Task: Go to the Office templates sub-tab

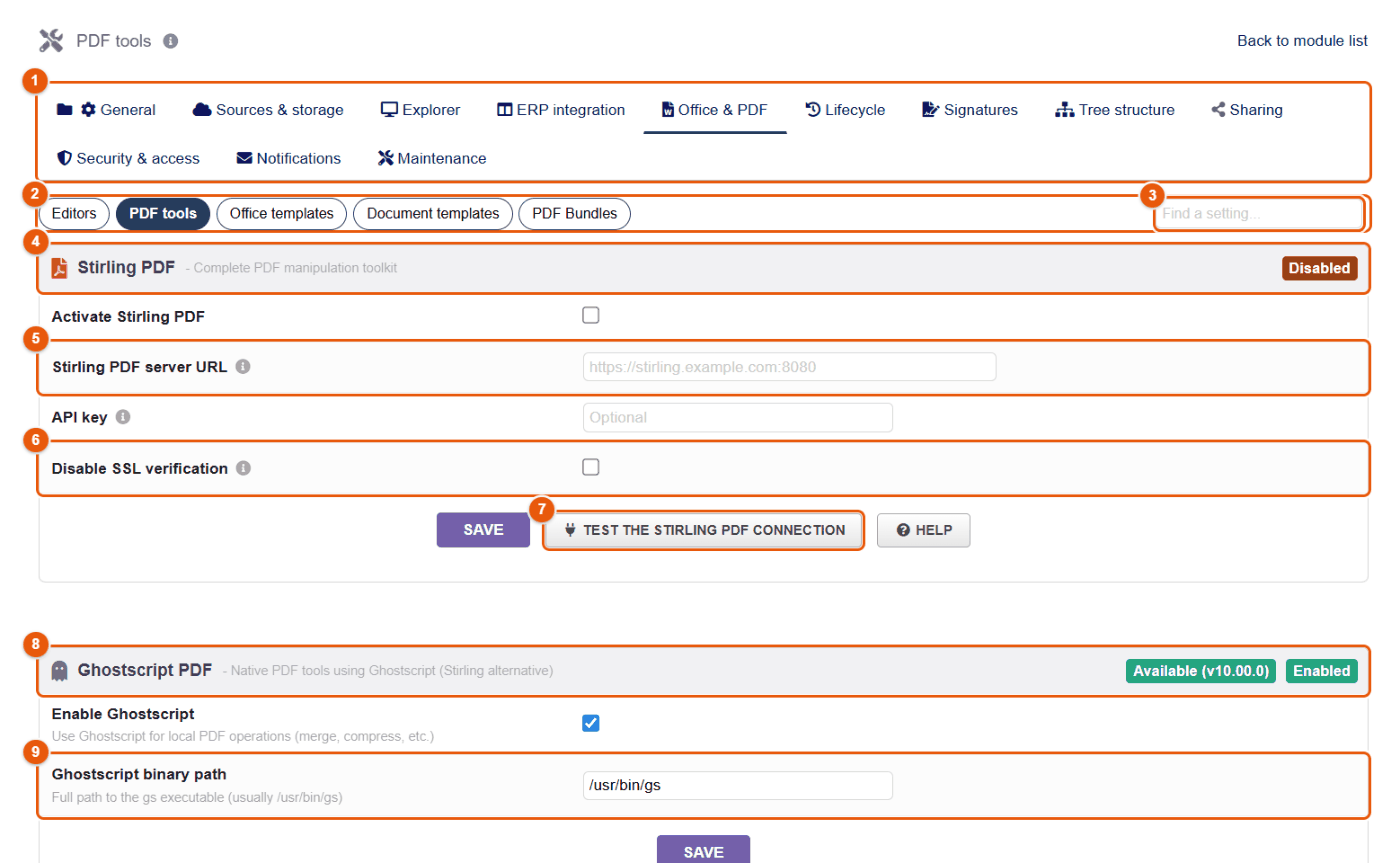Action: point(282,214)
